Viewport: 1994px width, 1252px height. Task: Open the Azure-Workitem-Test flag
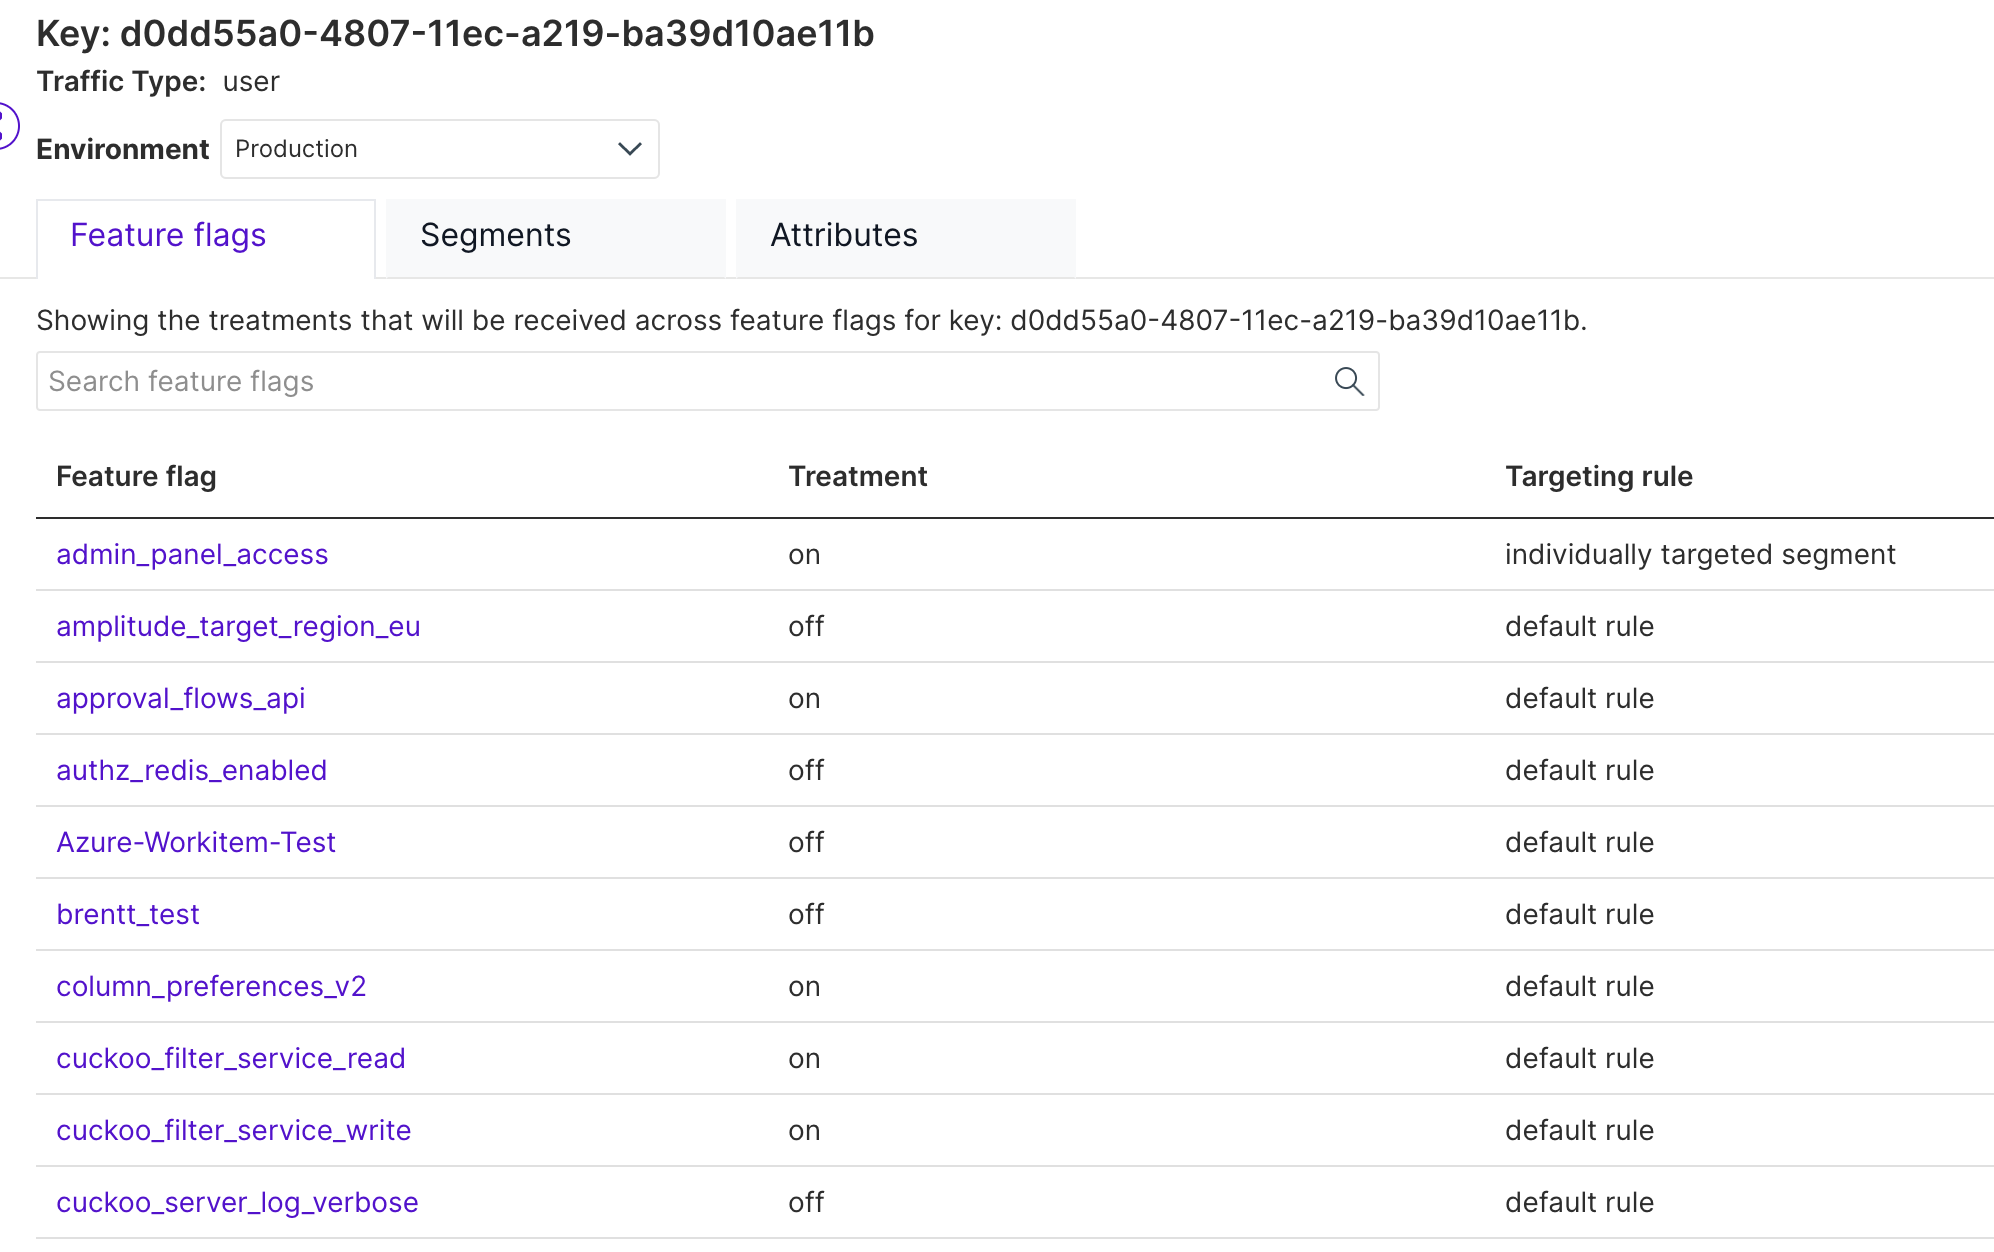[x=196, y=842]
